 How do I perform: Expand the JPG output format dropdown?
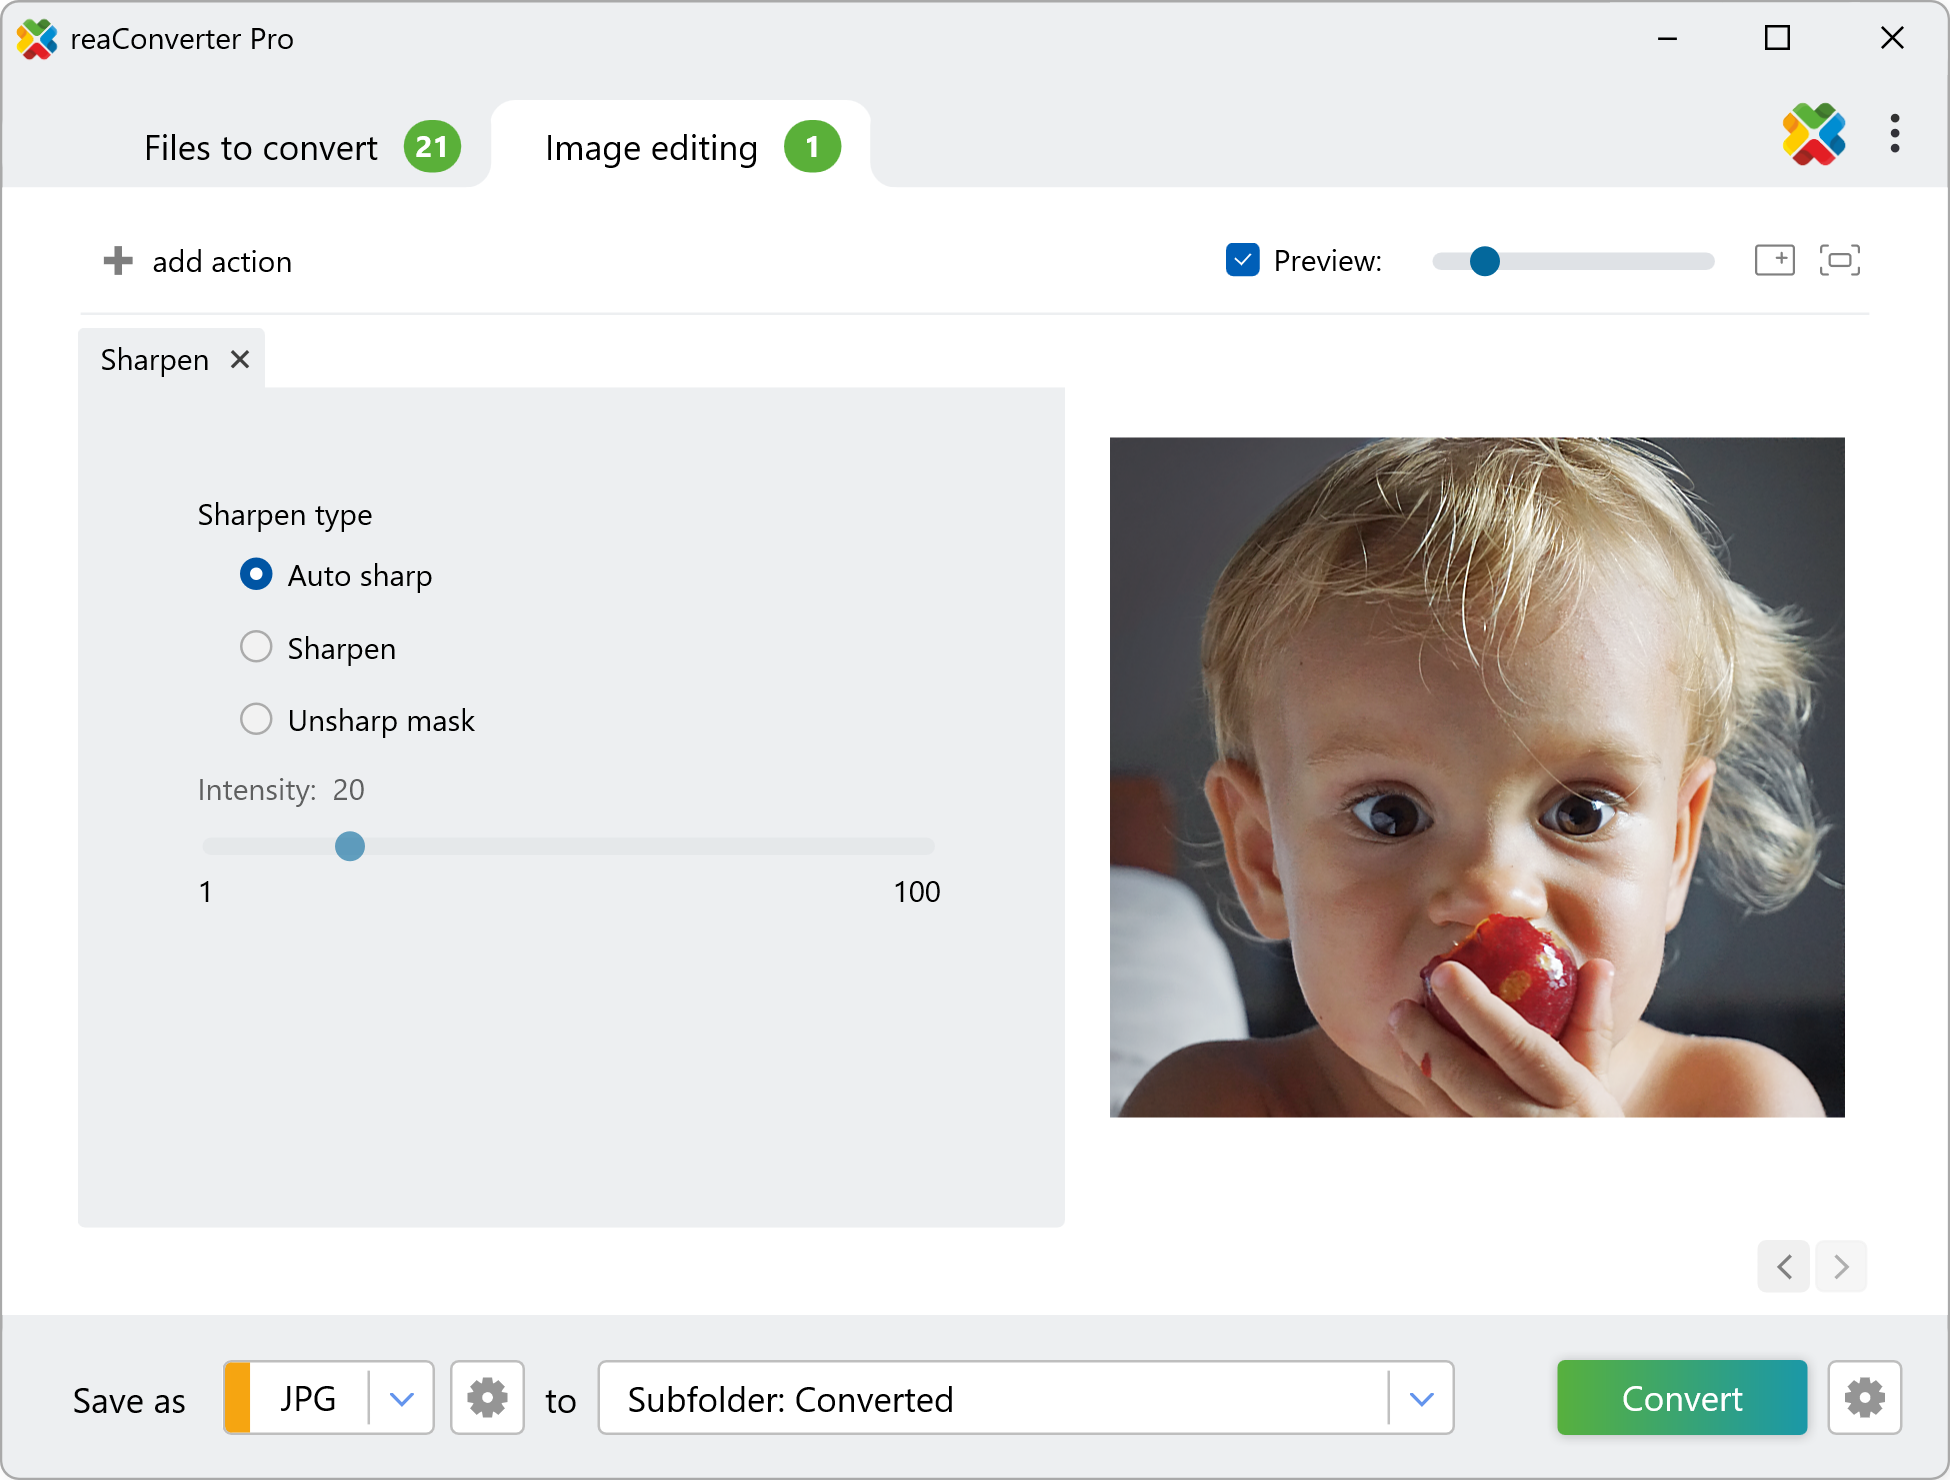tap(402, 1398)
